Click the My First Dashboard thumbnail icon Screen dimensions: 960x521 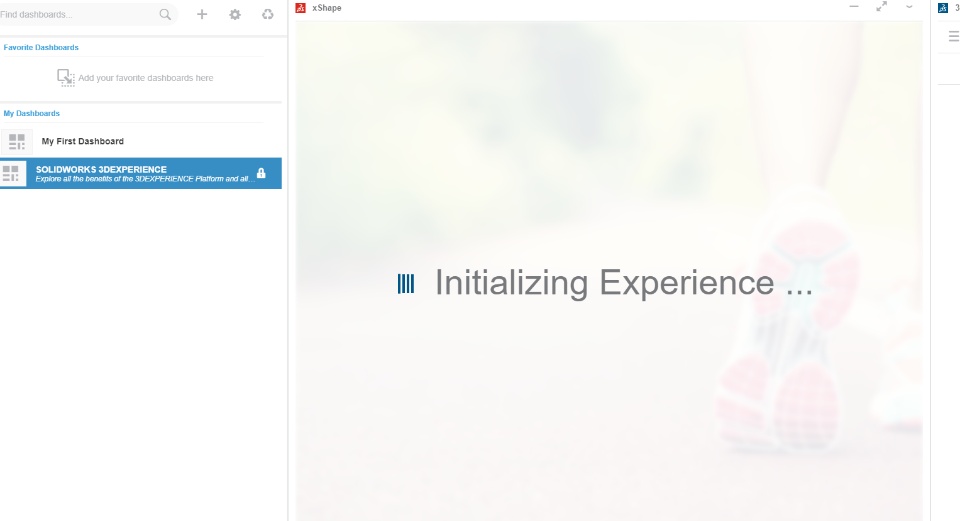coord(17,142)
